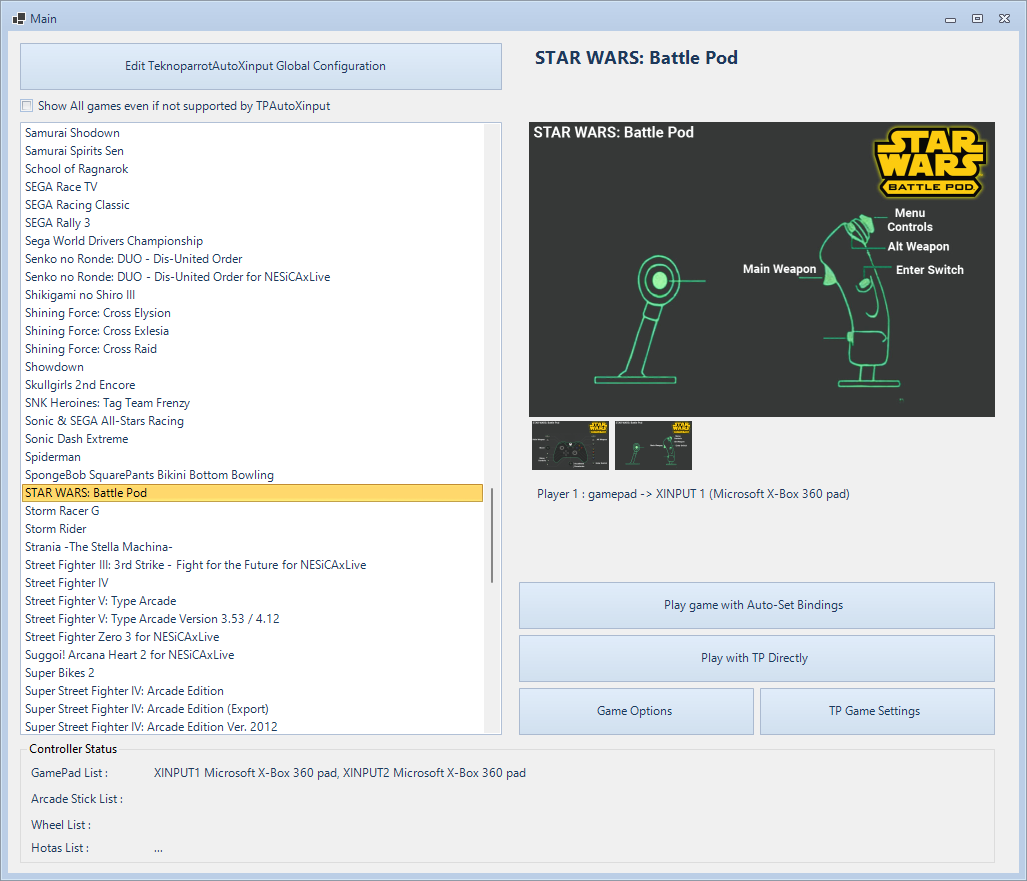Click the large Battle Pod control diagram
The image size is (1027, 881).
click(x=762, y=269)
